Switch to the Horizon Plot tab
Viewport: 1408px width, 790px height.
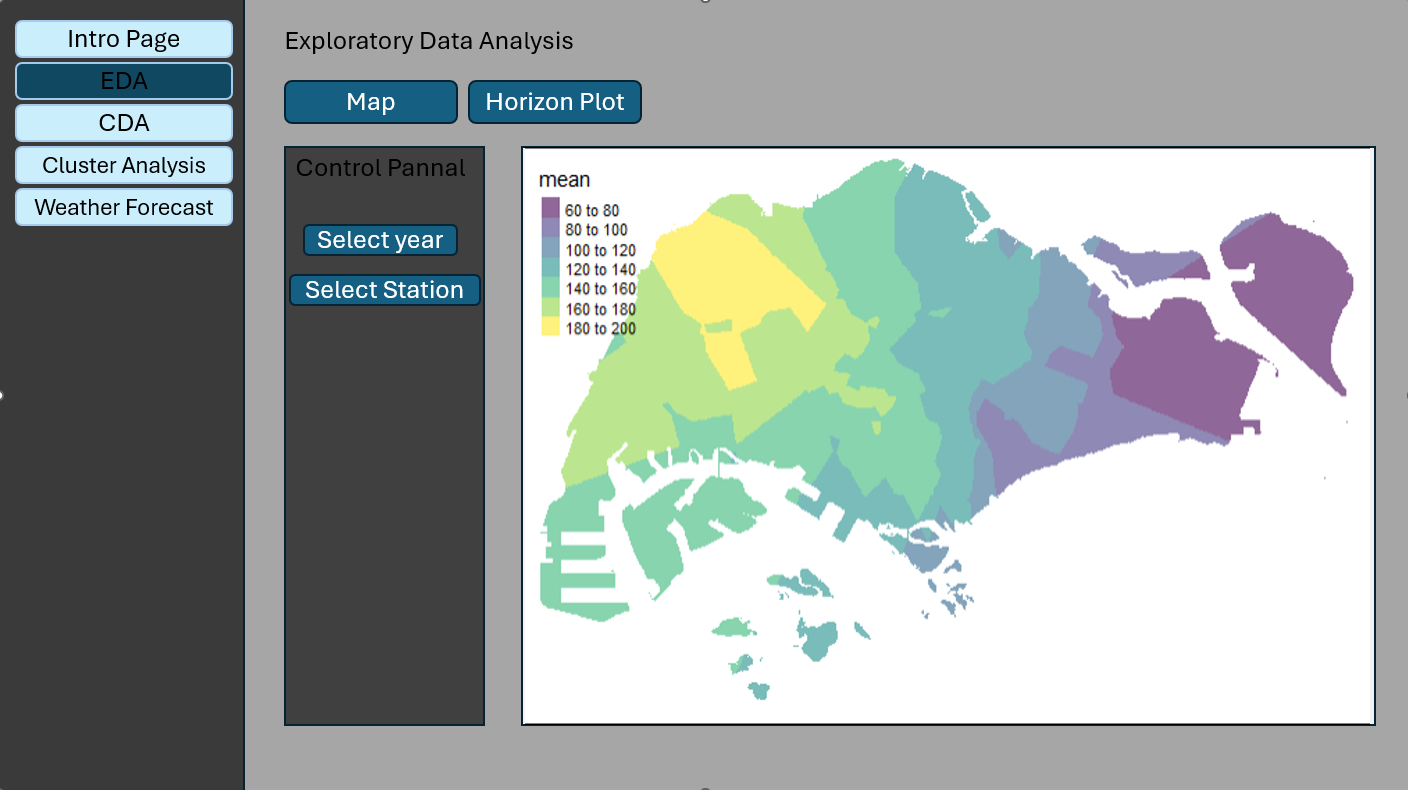555,102
